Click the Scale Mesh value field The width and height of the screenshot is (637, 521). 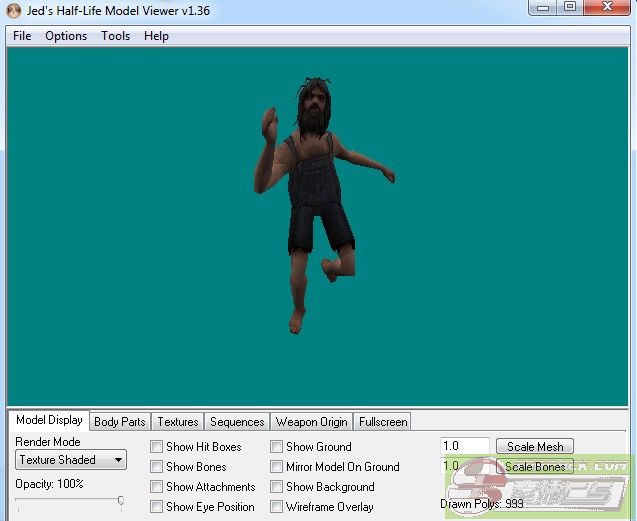point(465,447)
